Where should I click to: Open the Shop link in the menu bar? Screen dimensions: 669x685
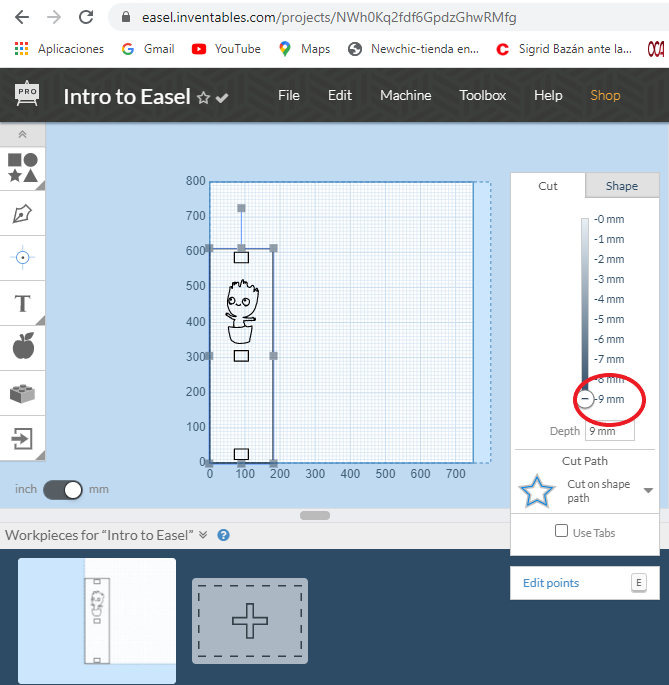pyautogui.click(x=605, y=95)
